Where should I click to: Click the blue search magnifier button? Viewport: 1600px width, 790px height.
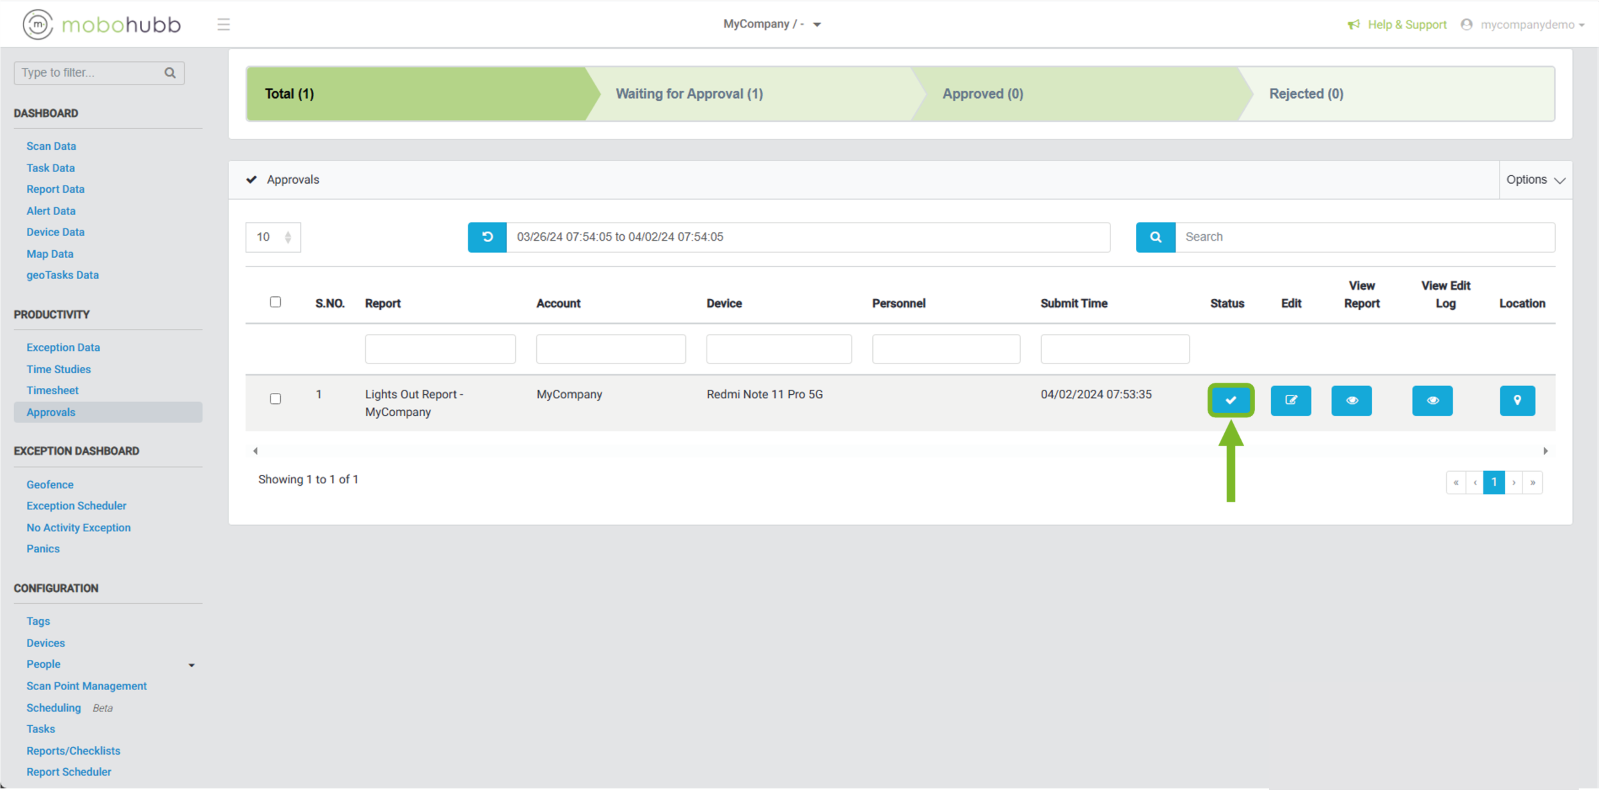click(x=1155, y=237)
